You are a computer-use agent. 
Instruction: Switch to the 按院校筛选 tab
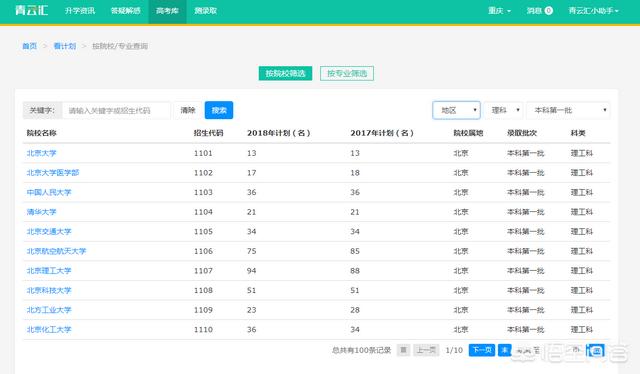[x=285, y=73]
